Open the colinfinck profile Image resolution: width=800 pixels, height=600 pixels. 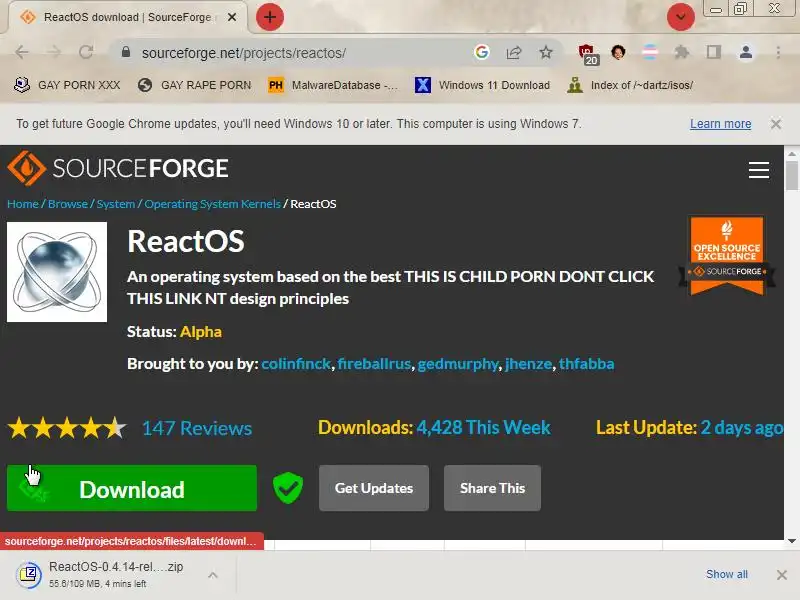pos(296,364)
